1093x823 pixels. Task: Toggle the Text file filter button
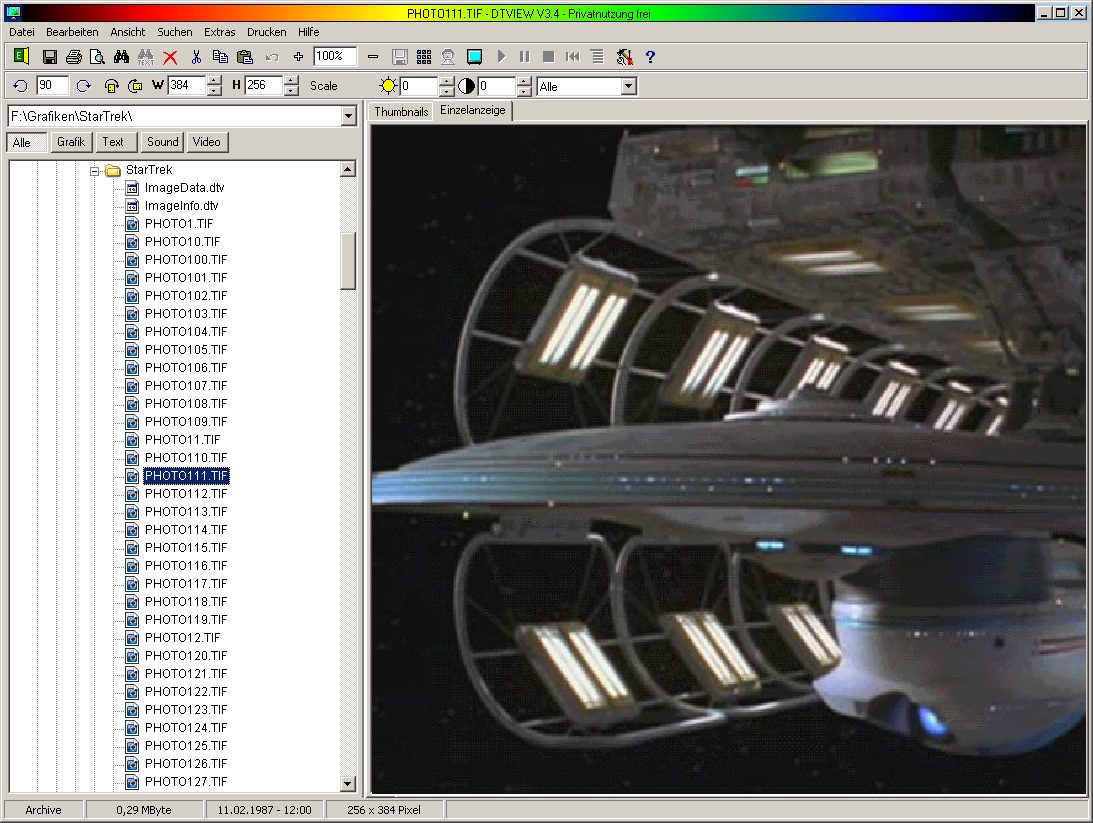point(116,142)
